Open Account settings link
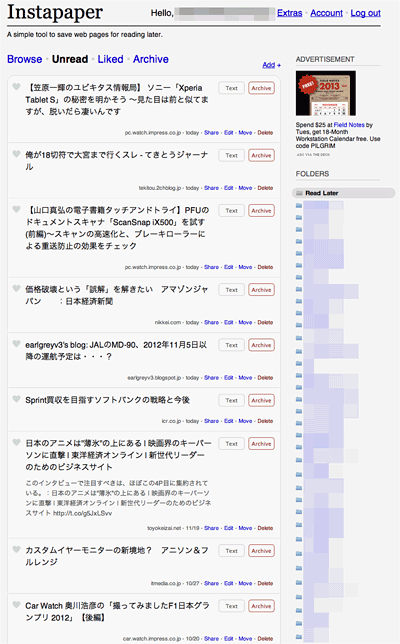This screenshot has width=400, height=644. 326,13
